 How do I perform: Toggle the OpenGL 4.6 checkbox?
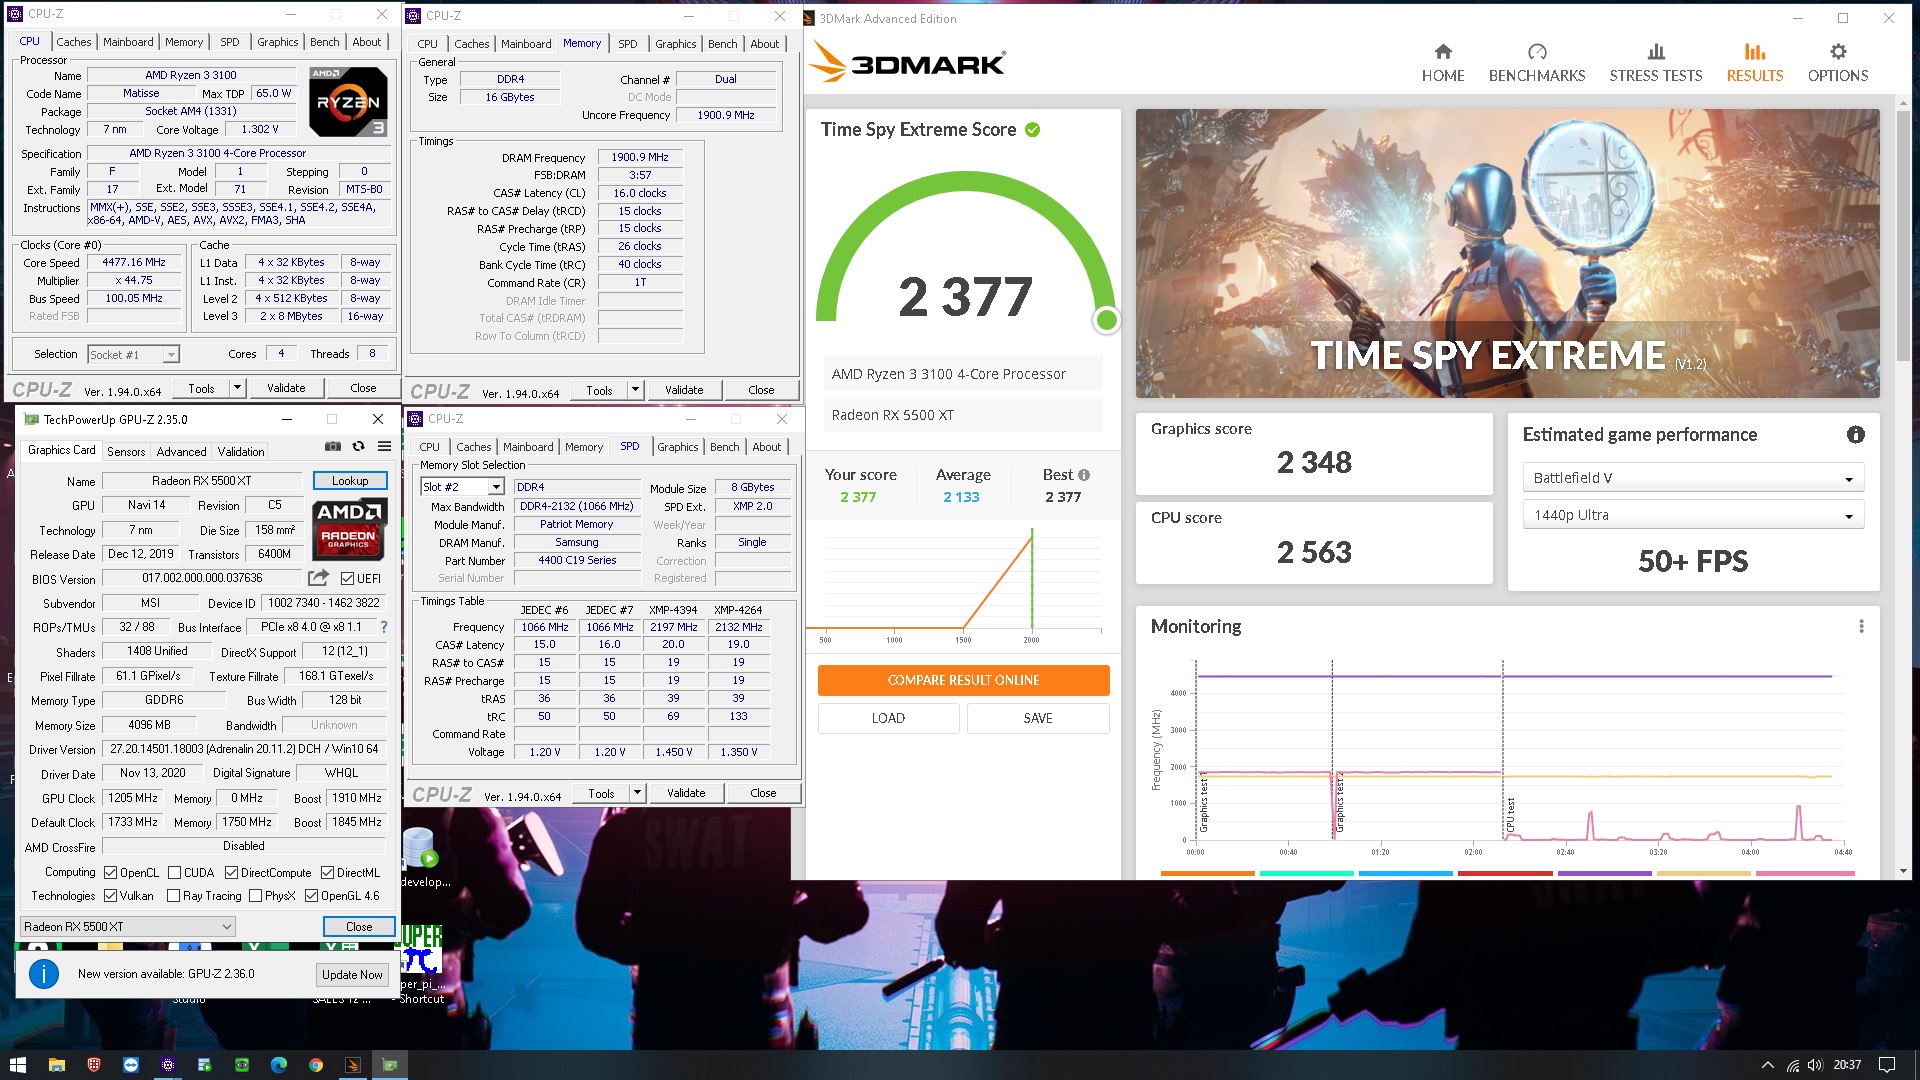[312, 896]
